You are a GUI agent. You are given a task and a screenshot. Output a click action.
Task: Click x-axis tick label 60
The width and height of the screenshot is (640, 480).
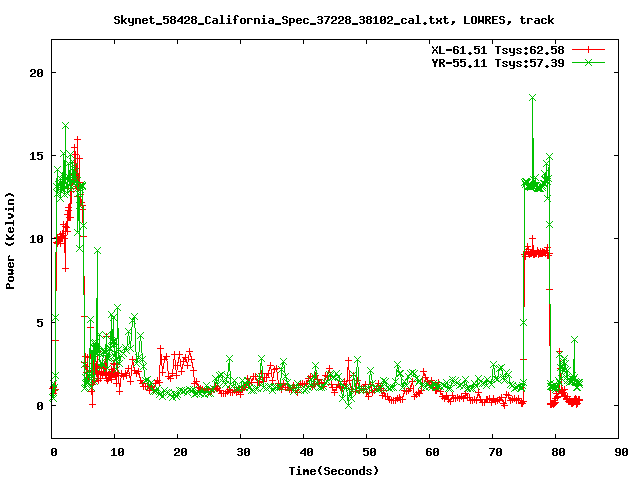[432, 452]
